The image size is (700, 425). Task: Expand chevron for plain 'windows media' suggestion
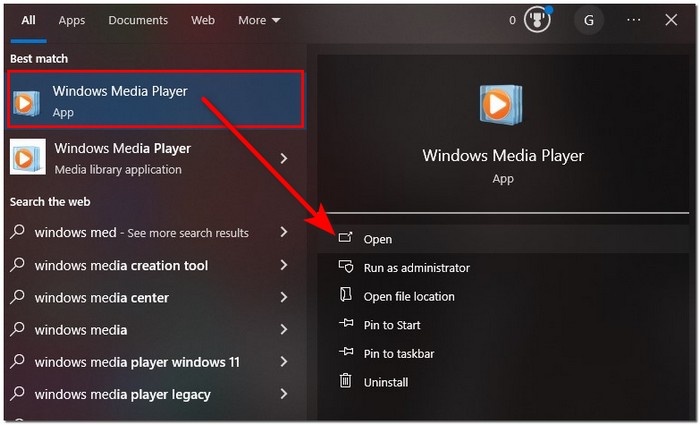pyautogui.click(x=284, y=329)
